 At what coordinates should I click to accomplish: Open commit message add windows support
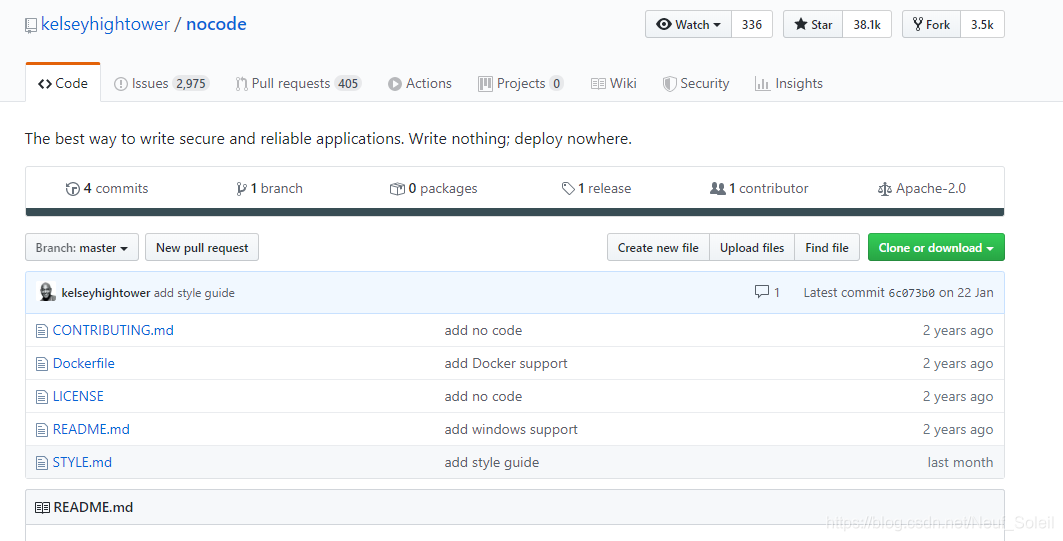pyautogui.click(x=511, y=429)
